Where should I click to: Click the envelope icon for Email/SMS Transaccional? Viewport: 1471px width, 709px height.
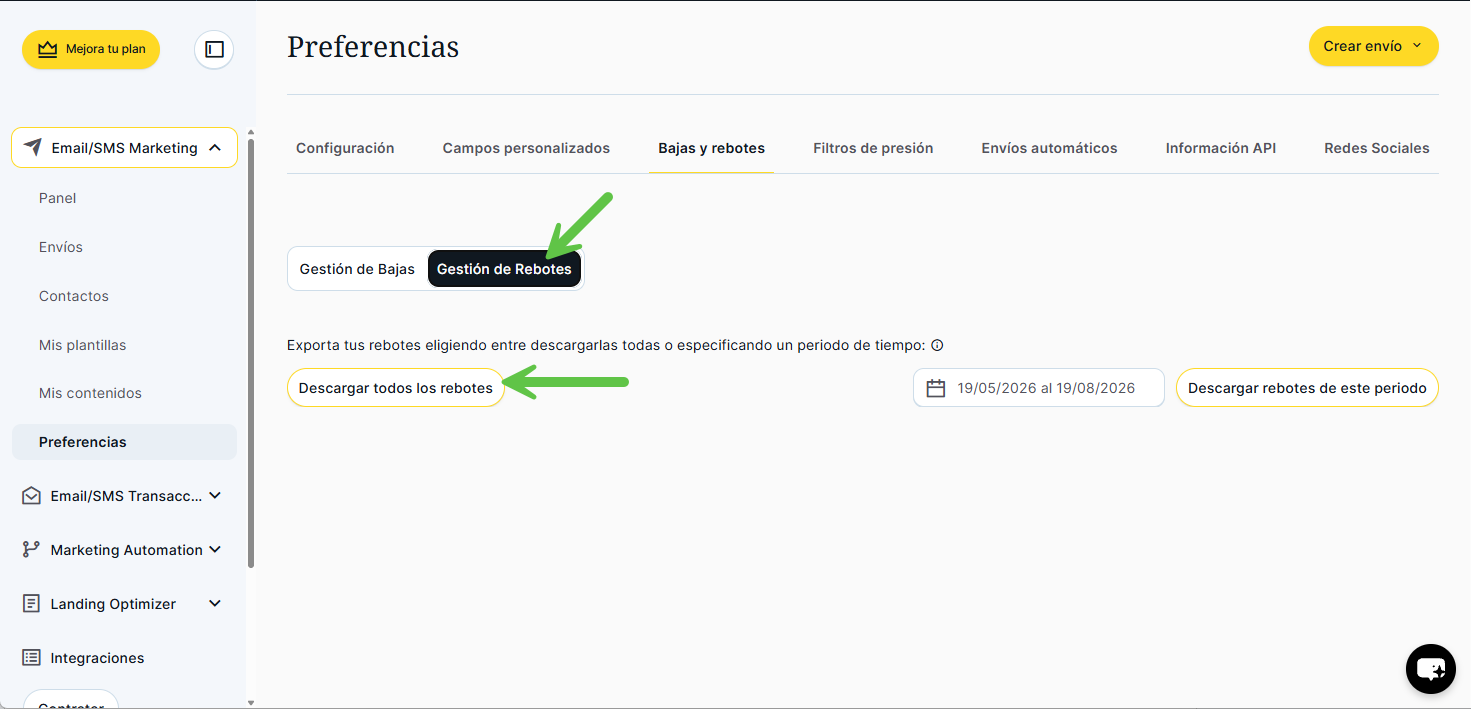[x=31, y=496]
